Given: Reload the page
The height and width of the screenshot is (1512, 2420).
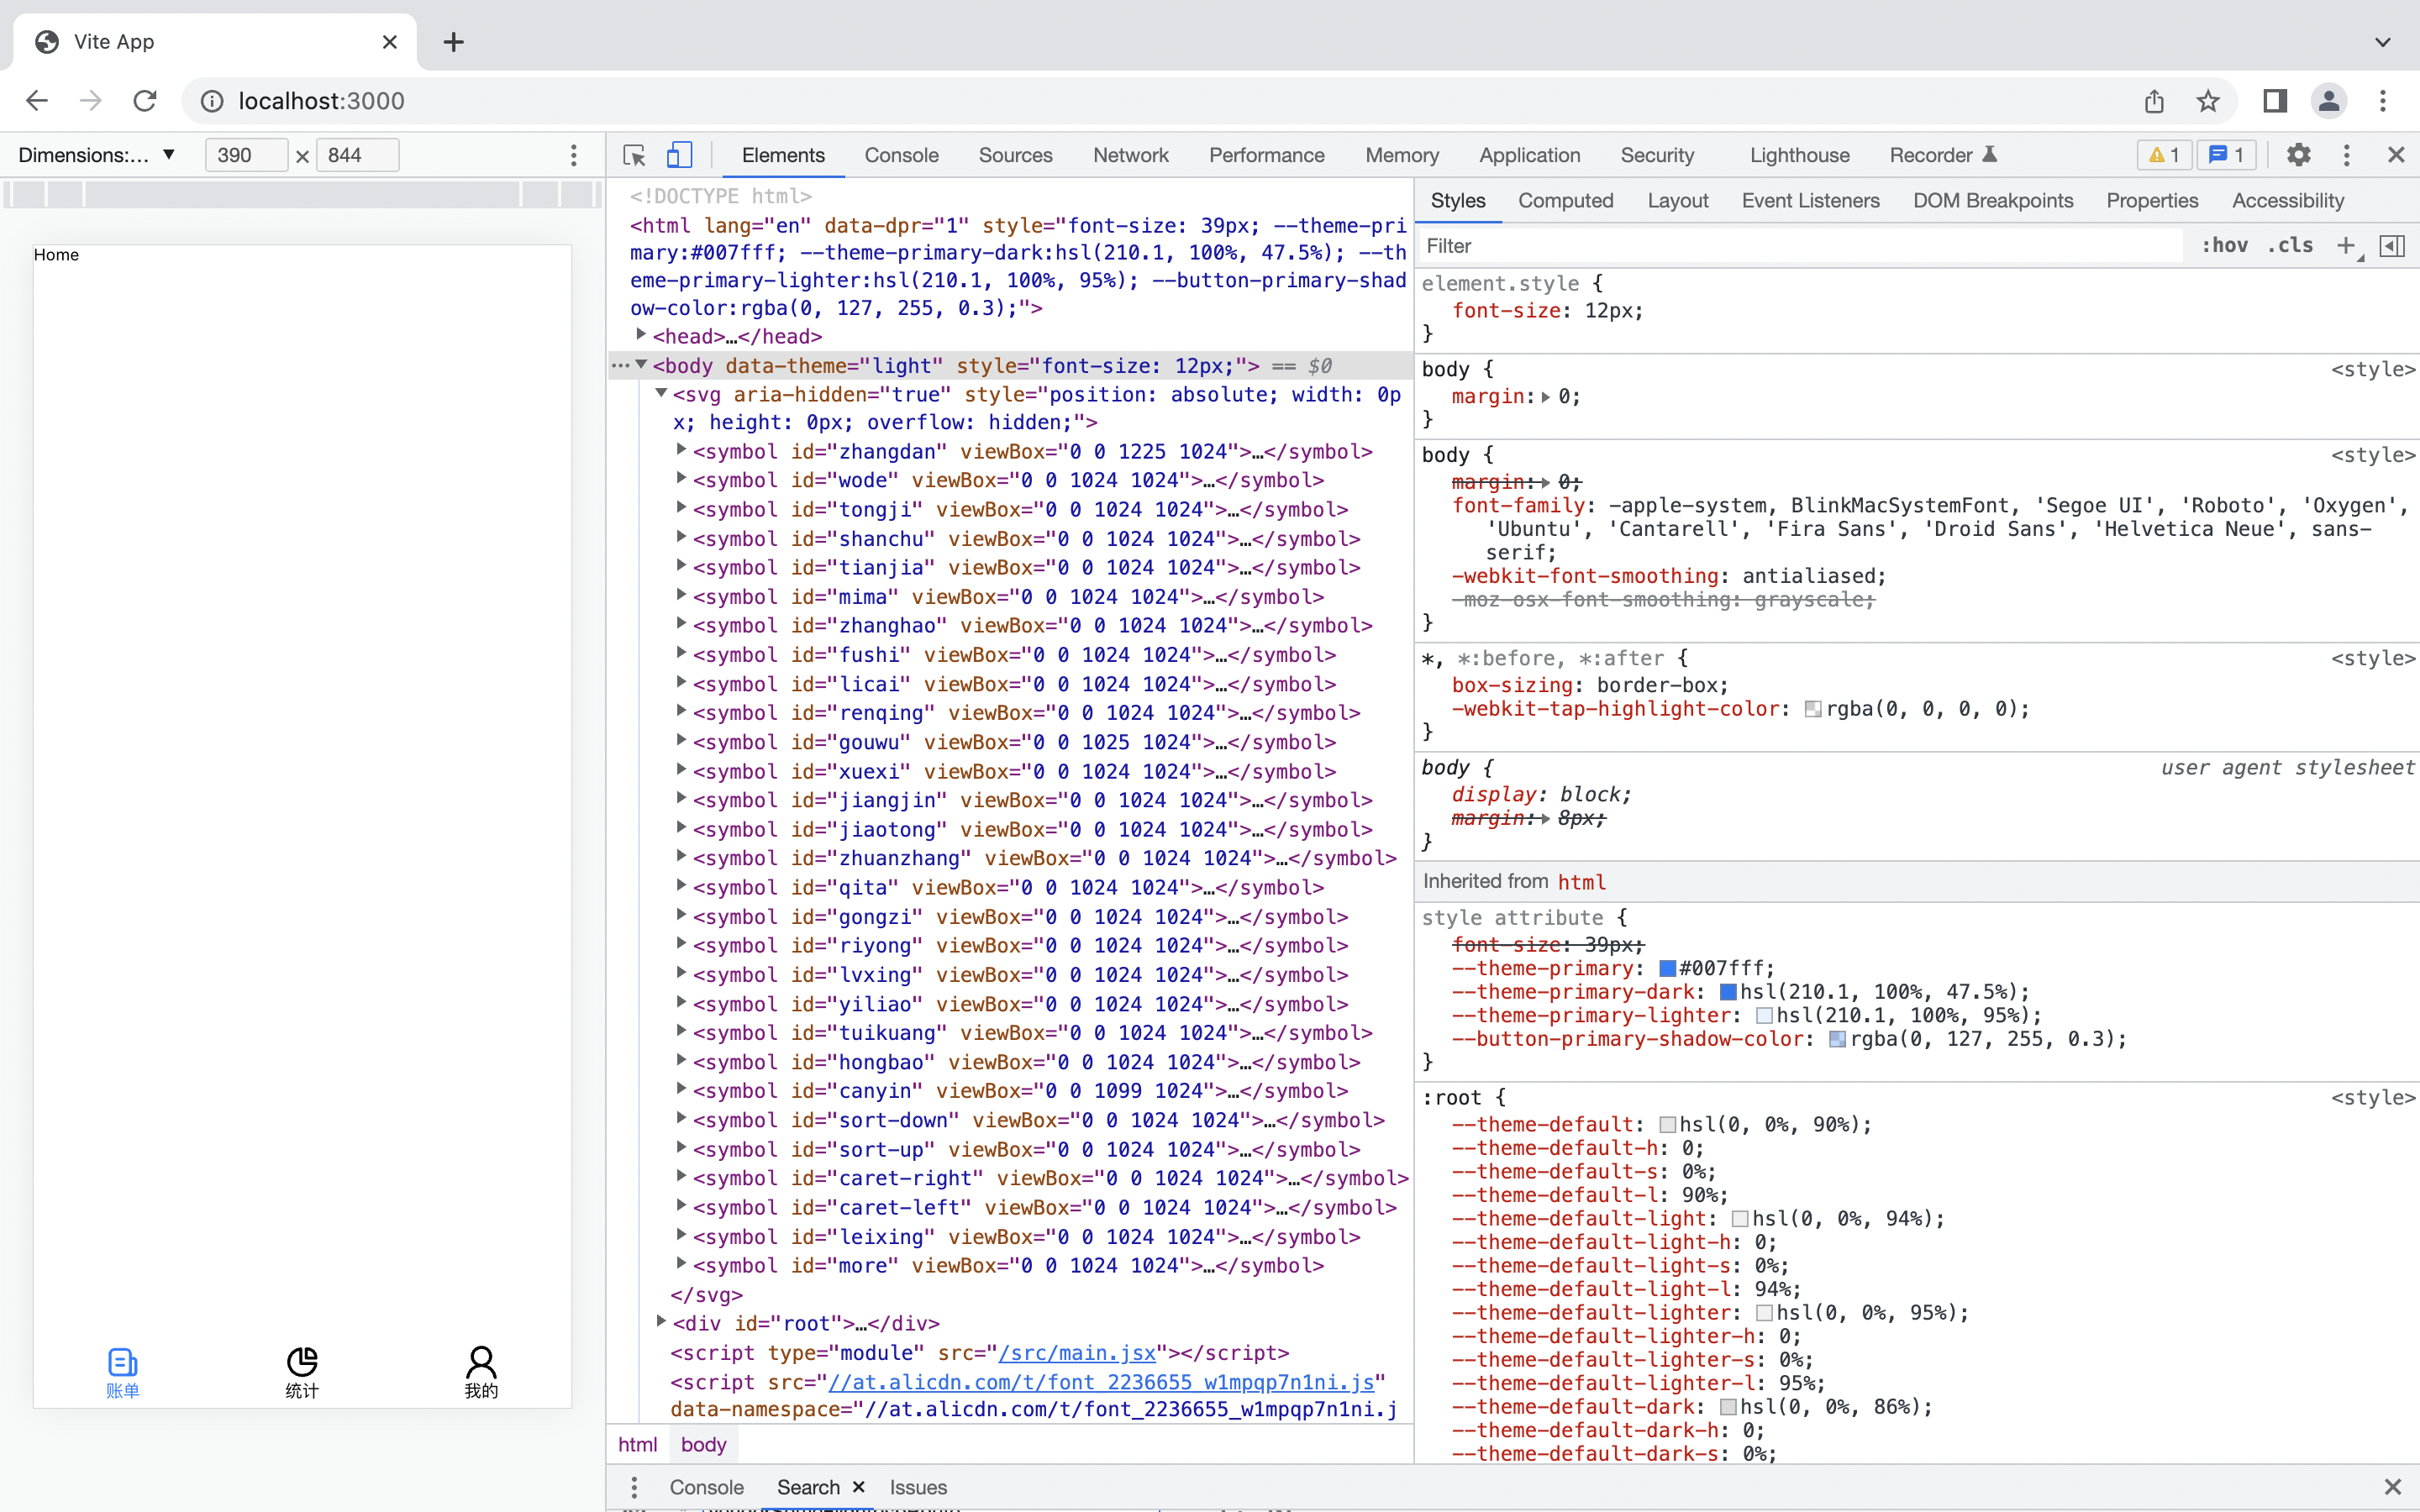Looking at the screenshot, I should click(145, 101).
